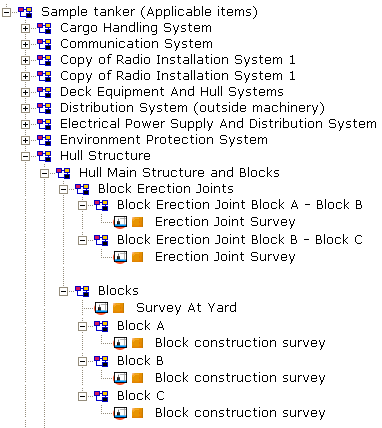Collapse the Block Erection Joints node
This screenshot has height=428, width=382.
point(63,190)
